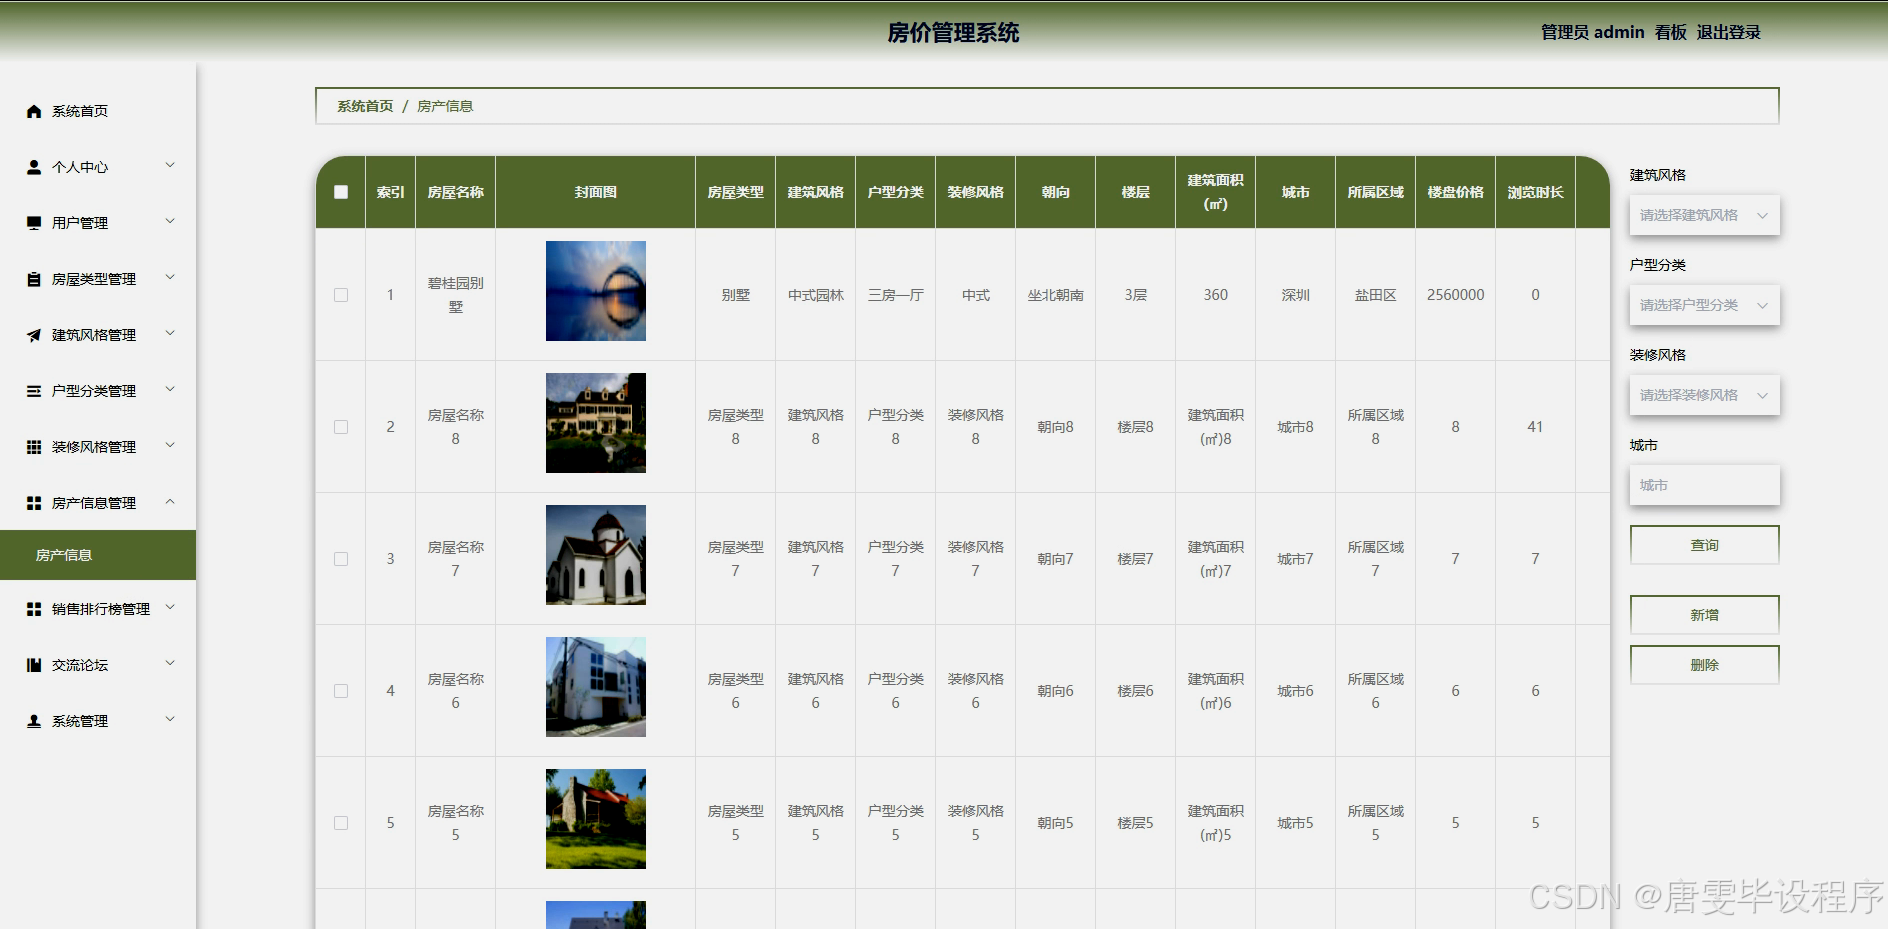Expand the 建筑风格管理 menu chevron

point(170,333)
